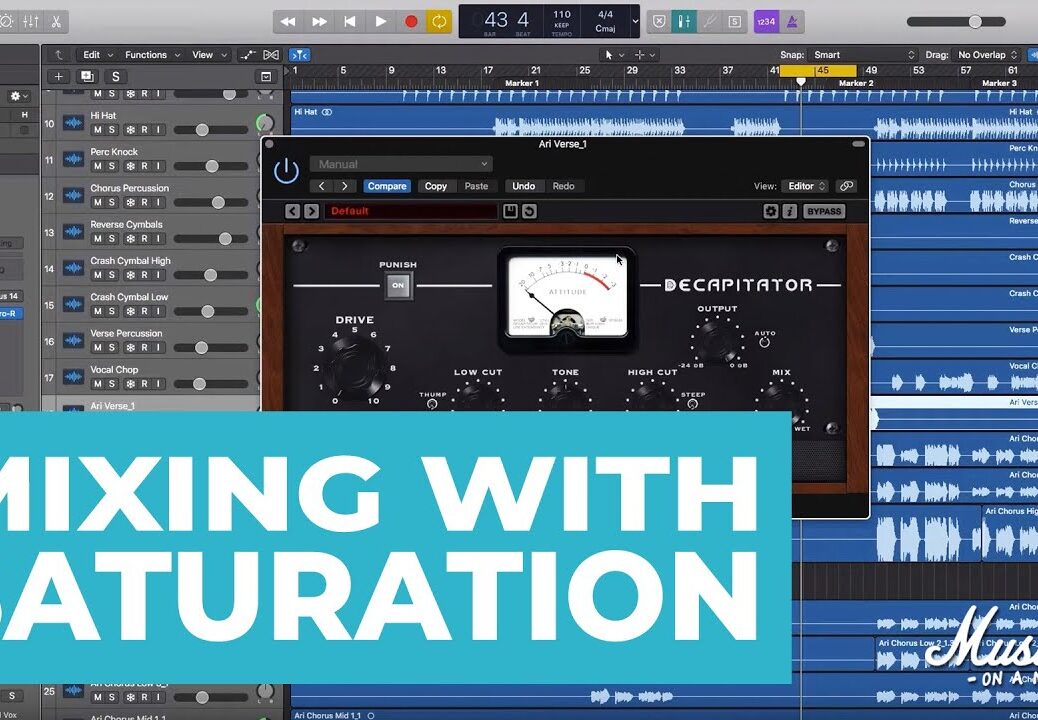Record-enable the Reverse Cymbals track
Image resolution: width=1038 pixels, height=720 pixels.
[144, 239]
